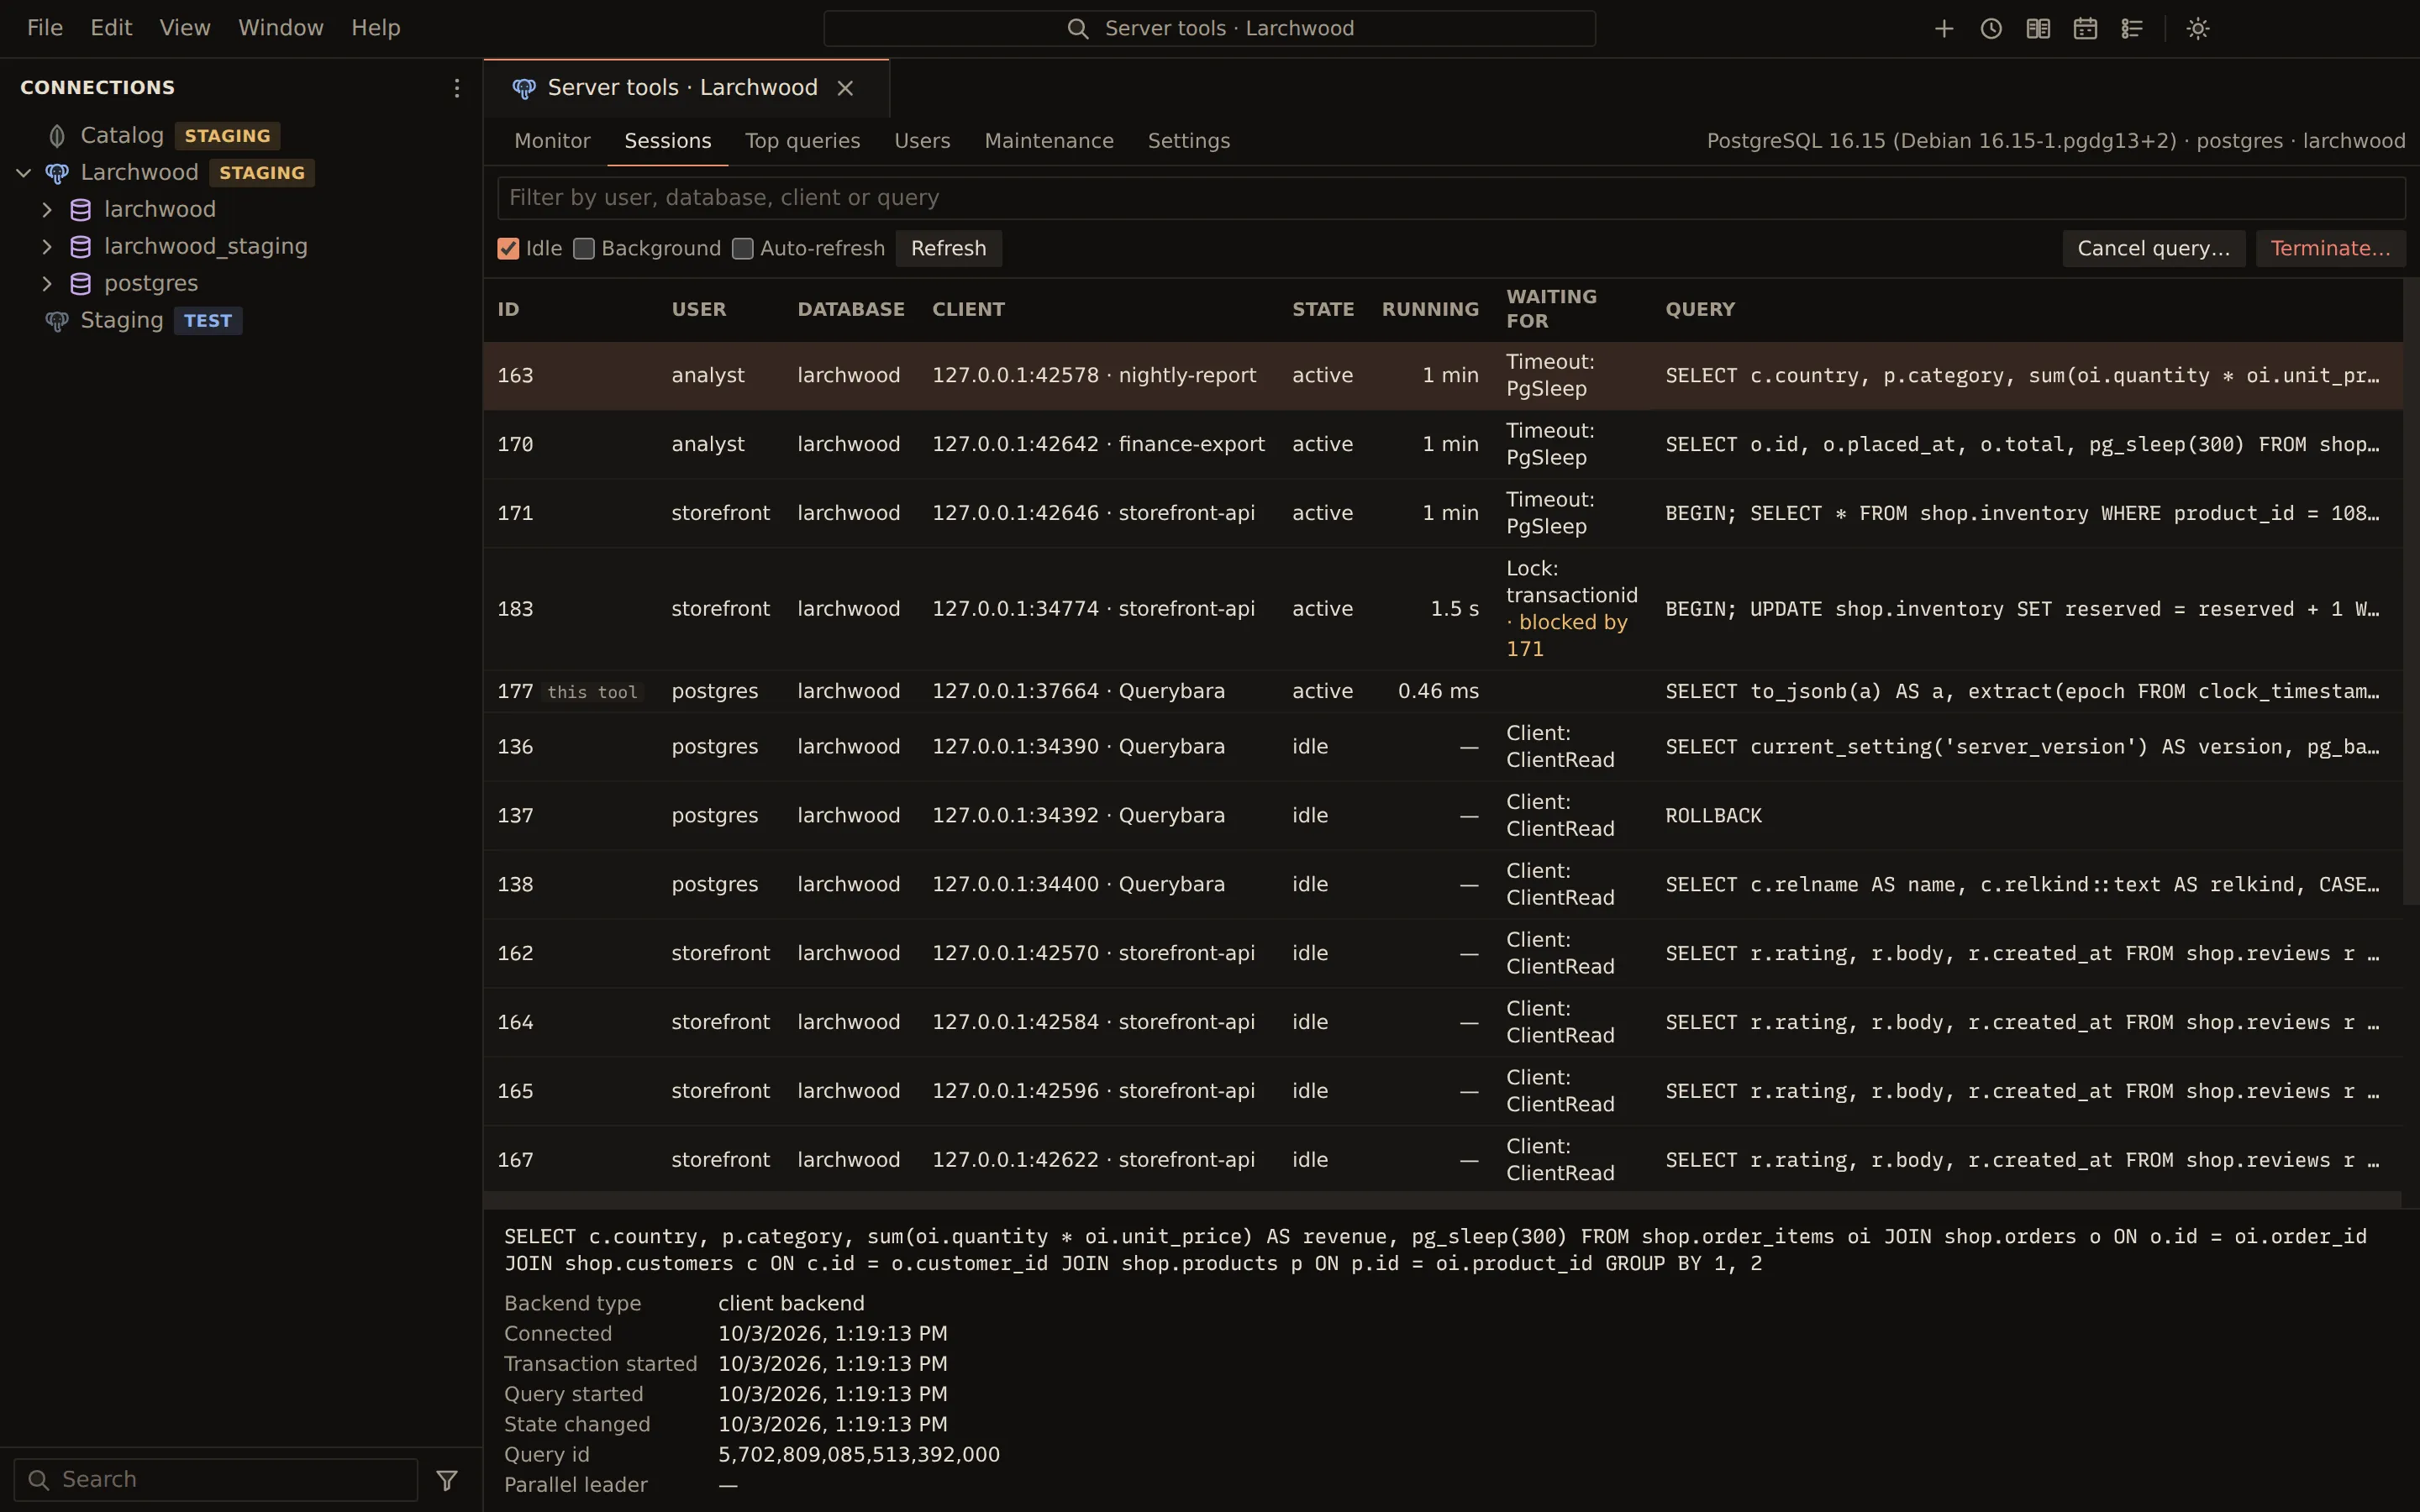The width and height of the screenshot is (2420, 1512).
Task: Click the task list icon in top toolbar
Action: [2131, 29]
